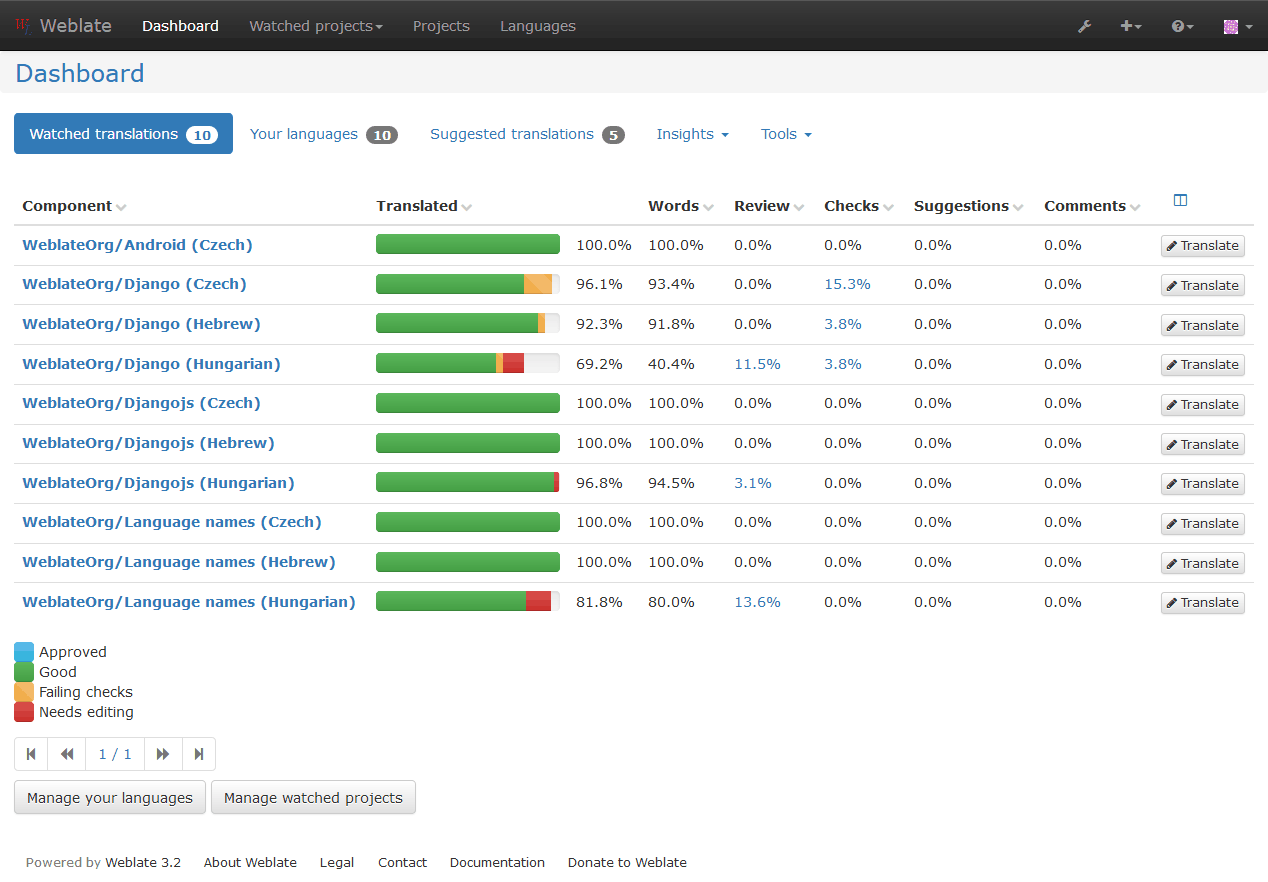
Task: Select the Watched translations tab
Action: tap(123, 134)
